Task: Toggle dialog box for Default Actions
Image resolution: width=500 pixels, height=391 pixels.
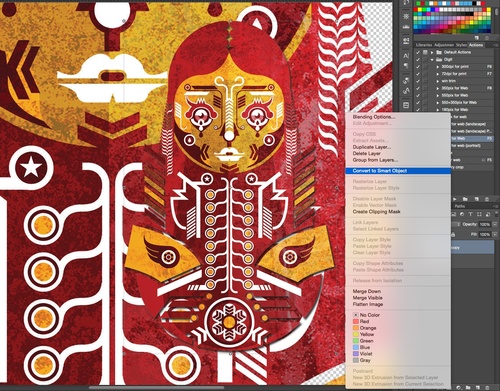Action: (x=425, y=52)
